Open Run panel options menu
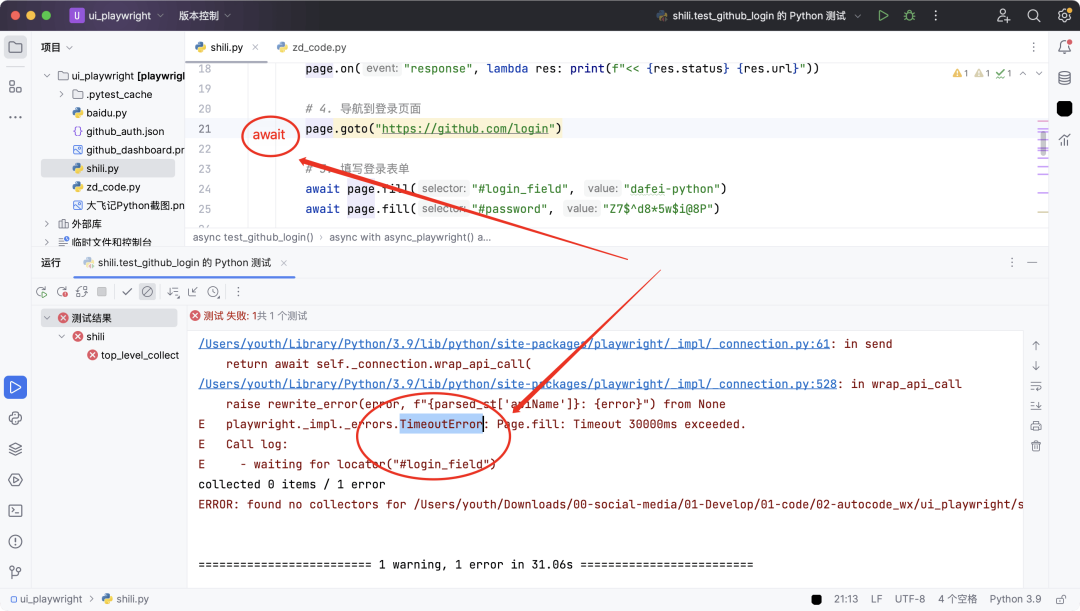The height and width of the screenshot is (611, 1080). [x=1012, y=262]
